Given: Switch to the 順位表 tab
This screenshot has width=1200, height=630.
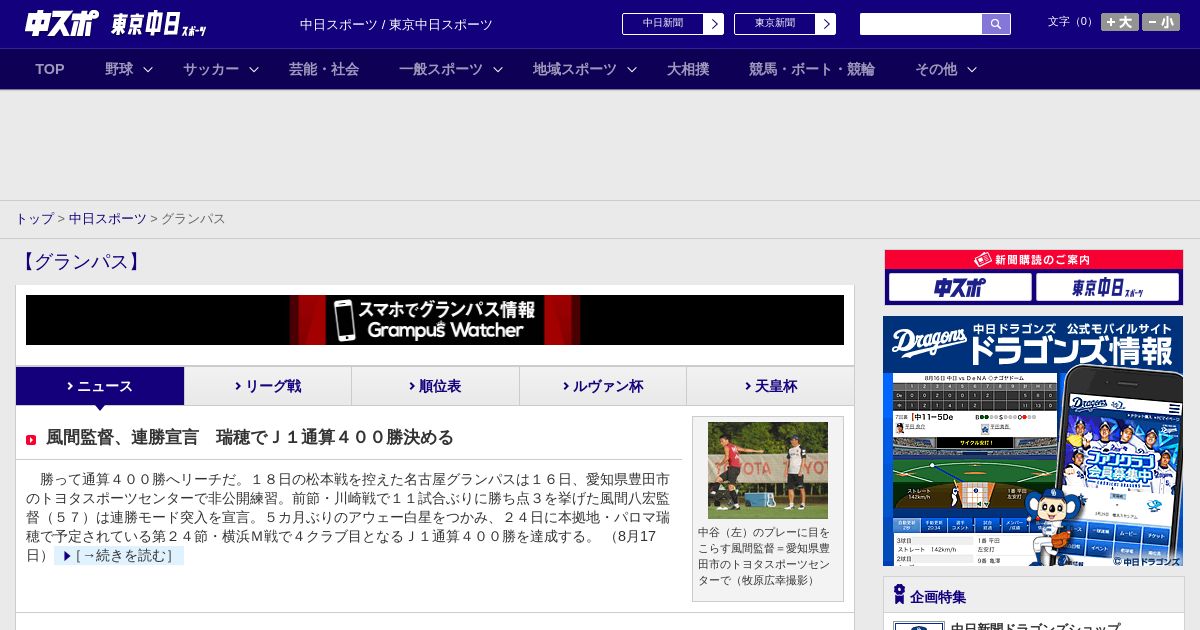Looking at the screenshot, I should pos(435,386).
